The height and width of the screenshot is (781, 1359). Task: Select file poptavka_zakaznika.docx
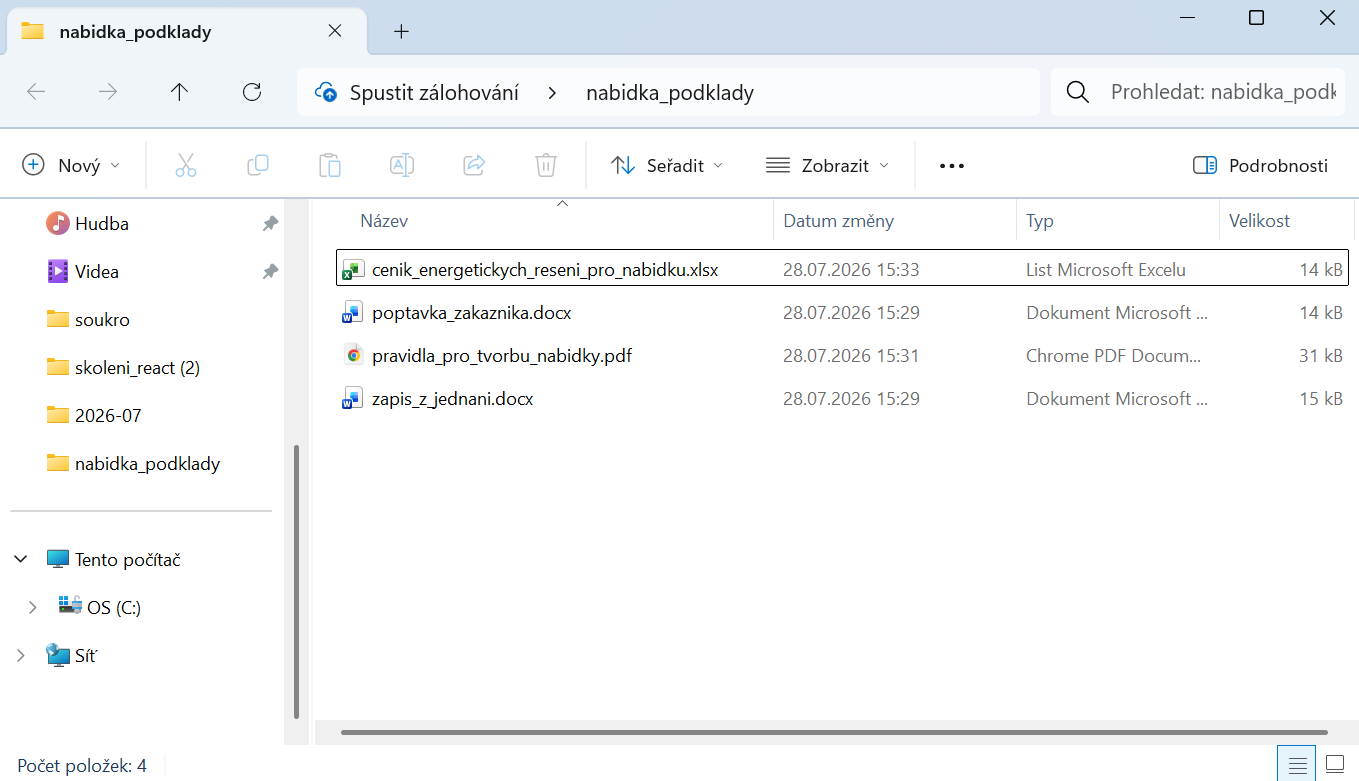tap(471, 313)
